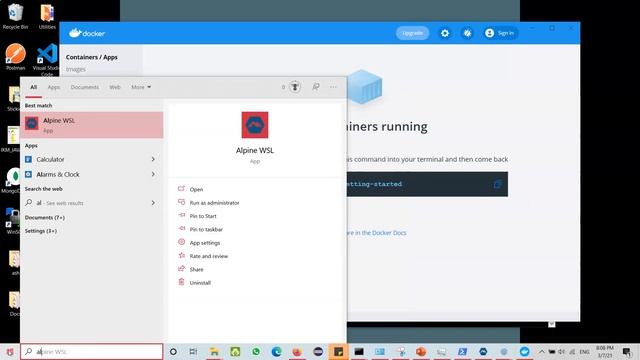Click the Docker whale logo
The width and height of the screenshot is (640, 360).
(87, 33)
